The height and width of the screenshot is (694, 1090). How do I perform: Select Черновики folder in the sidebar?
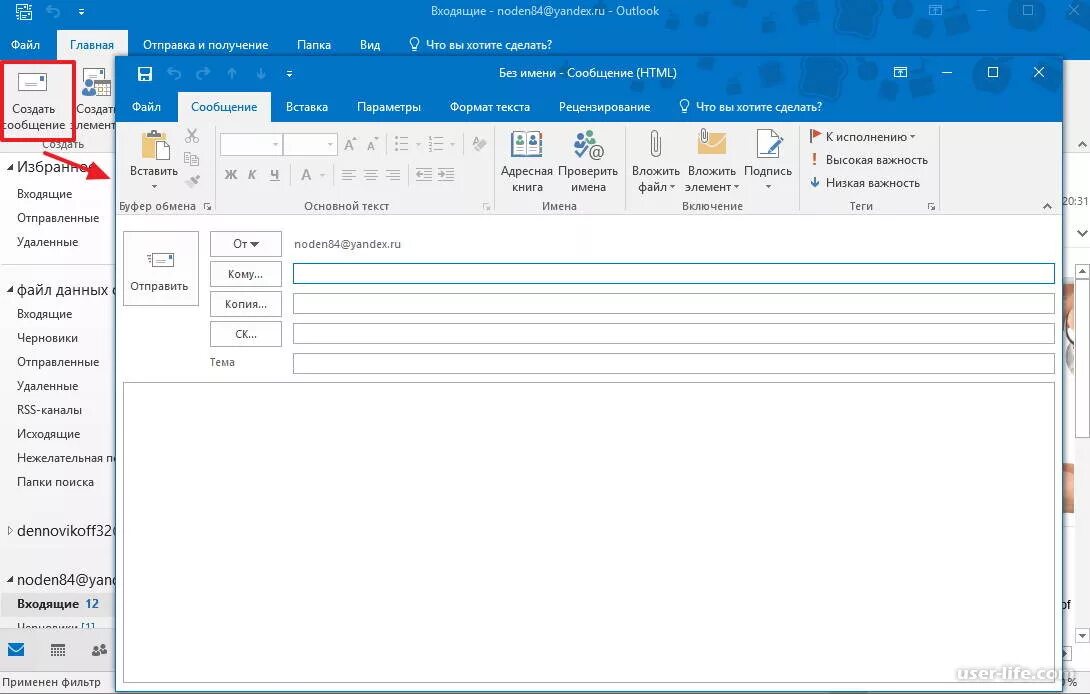(47, 338)
